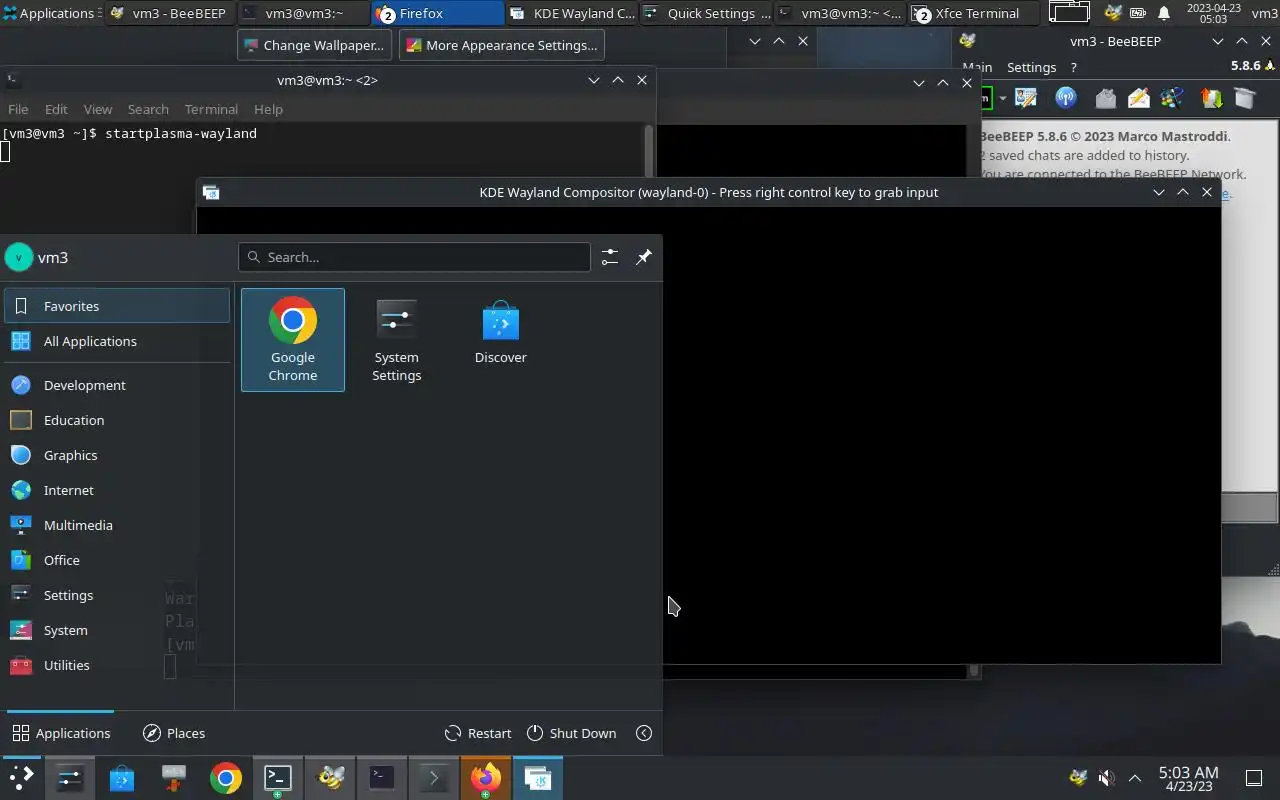
Task: Open Discover store from Plasma taskbar
Action: point(121,778)
